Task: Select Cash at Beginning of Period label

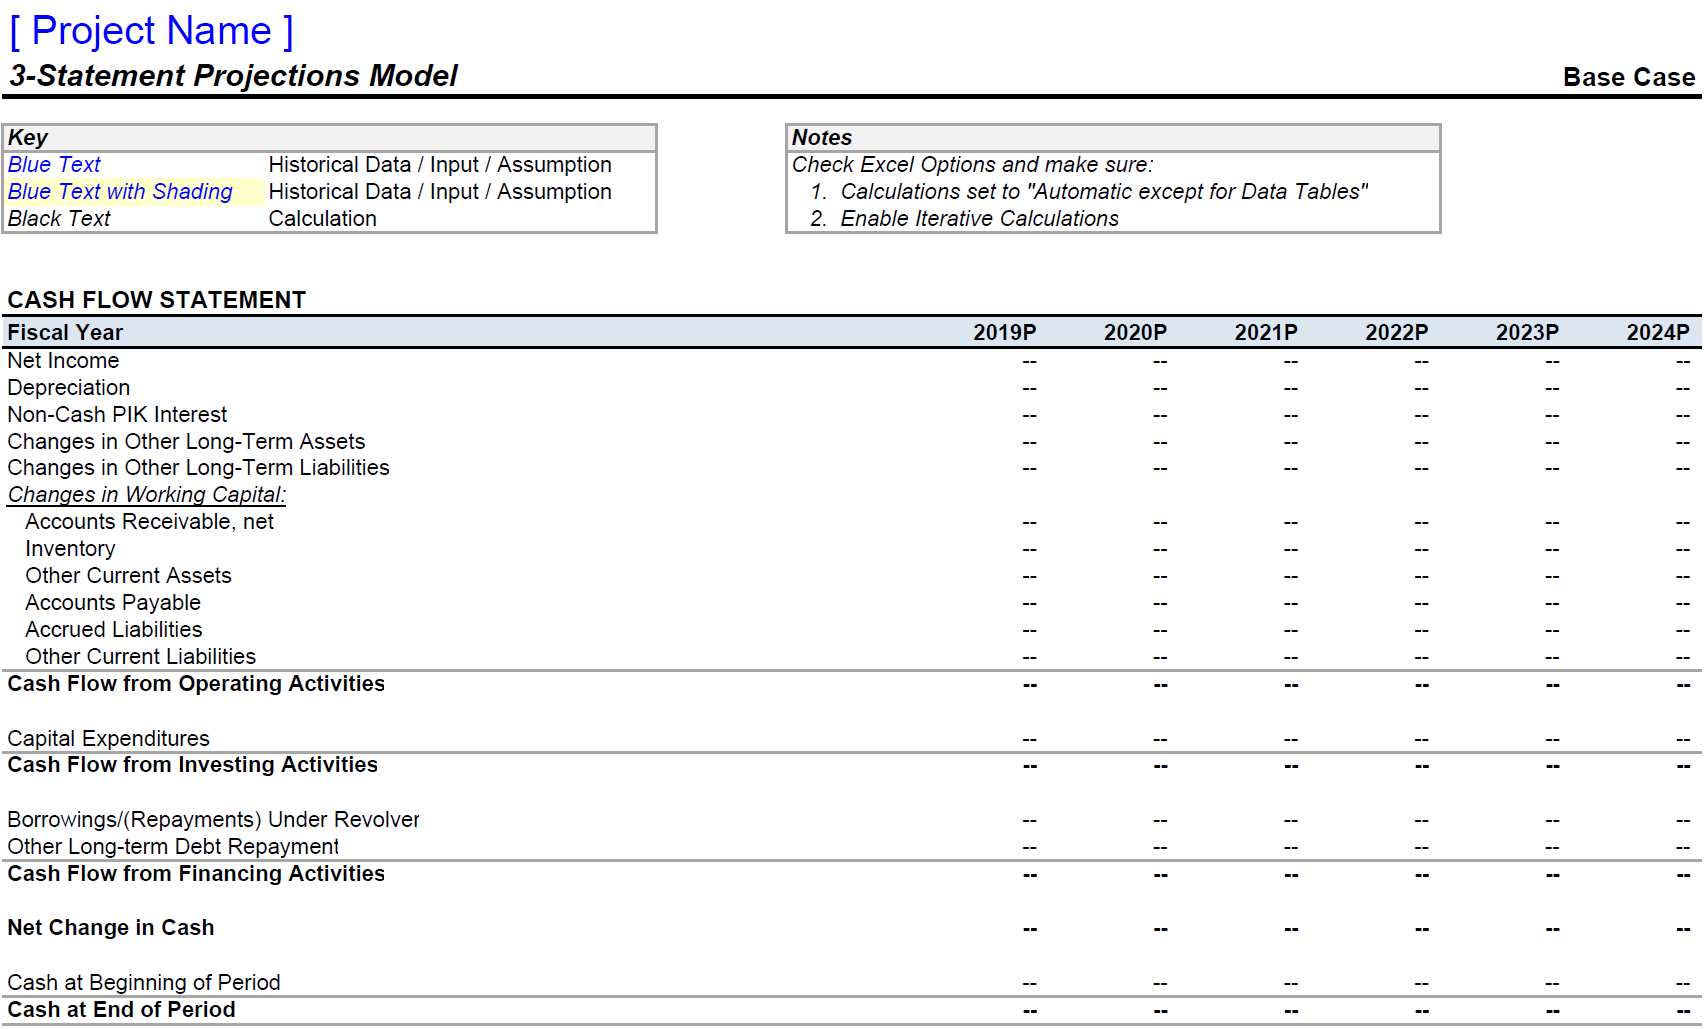Action: (143, 983)
